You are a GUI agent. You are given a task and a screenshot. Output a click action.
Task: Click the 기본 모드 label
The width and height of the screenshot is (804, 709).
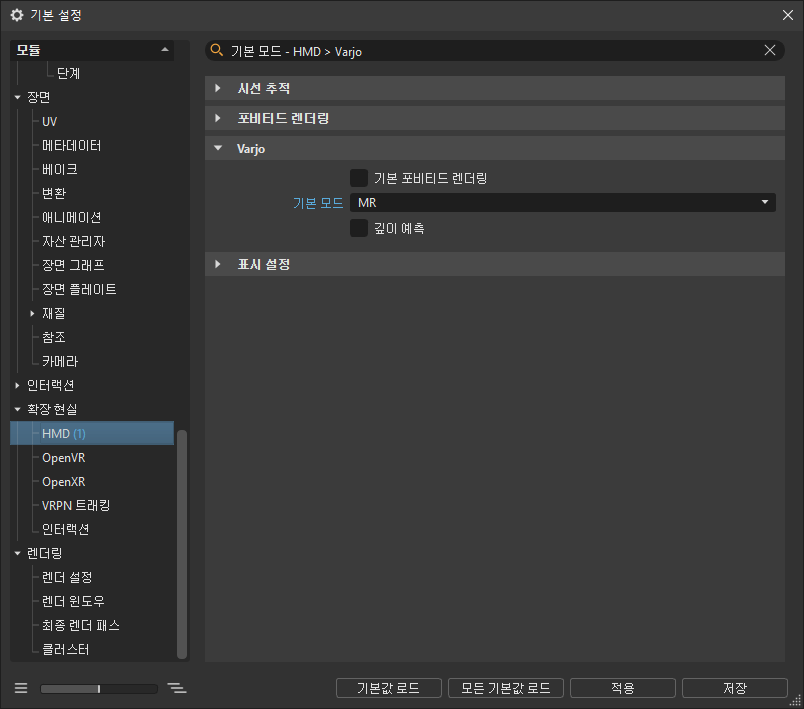pyautogui.click(x=318, y=203)
